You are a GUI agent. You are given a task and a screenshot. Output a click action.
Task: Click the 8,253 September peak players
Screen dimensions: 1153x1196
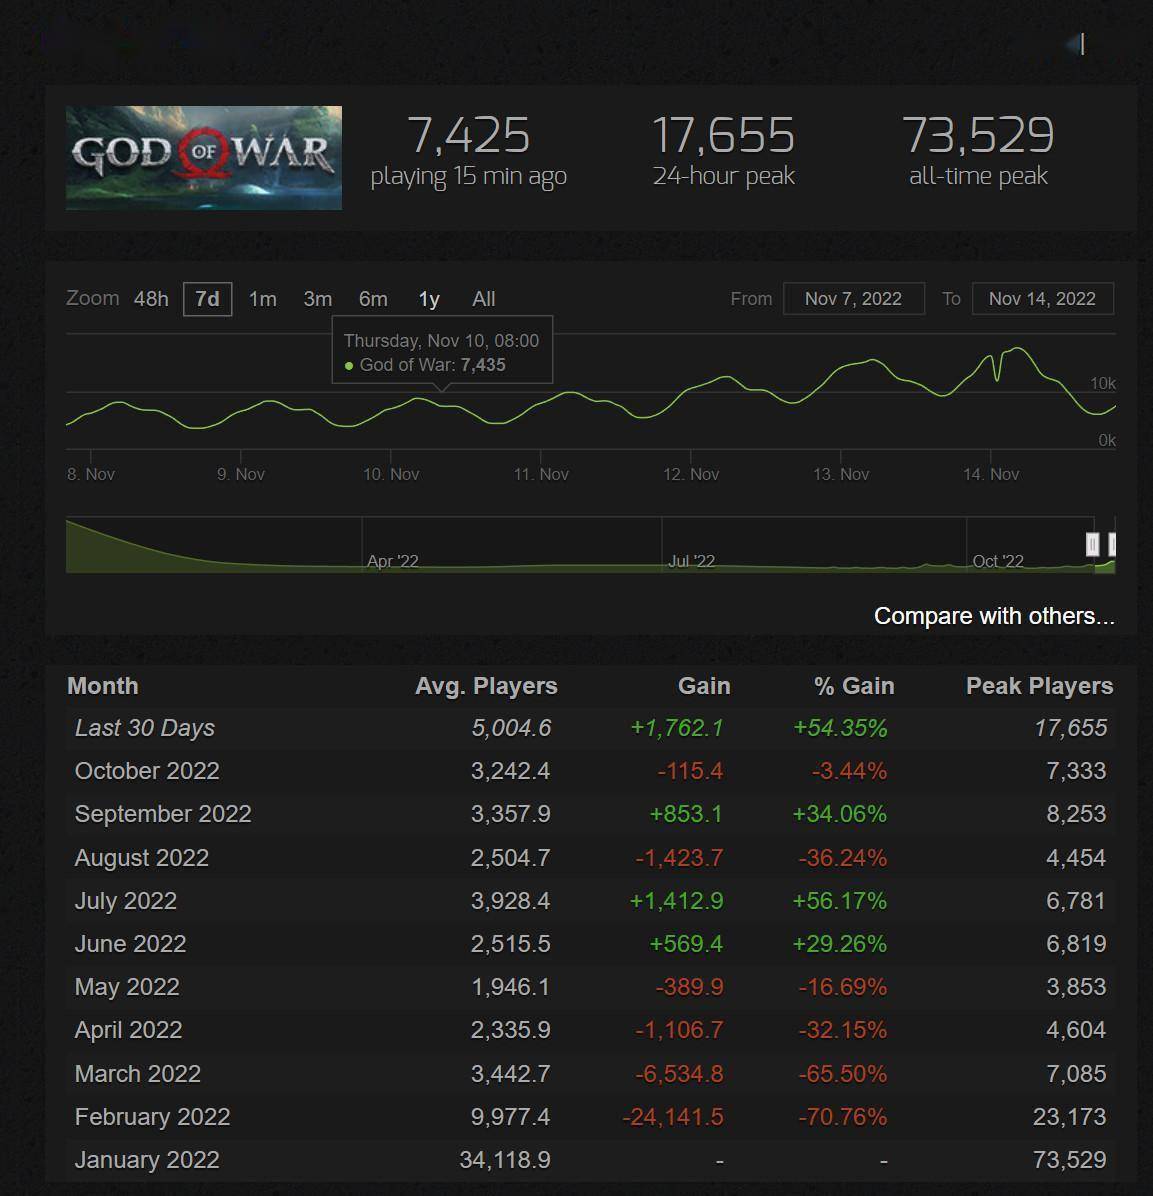click(1076, 815)
